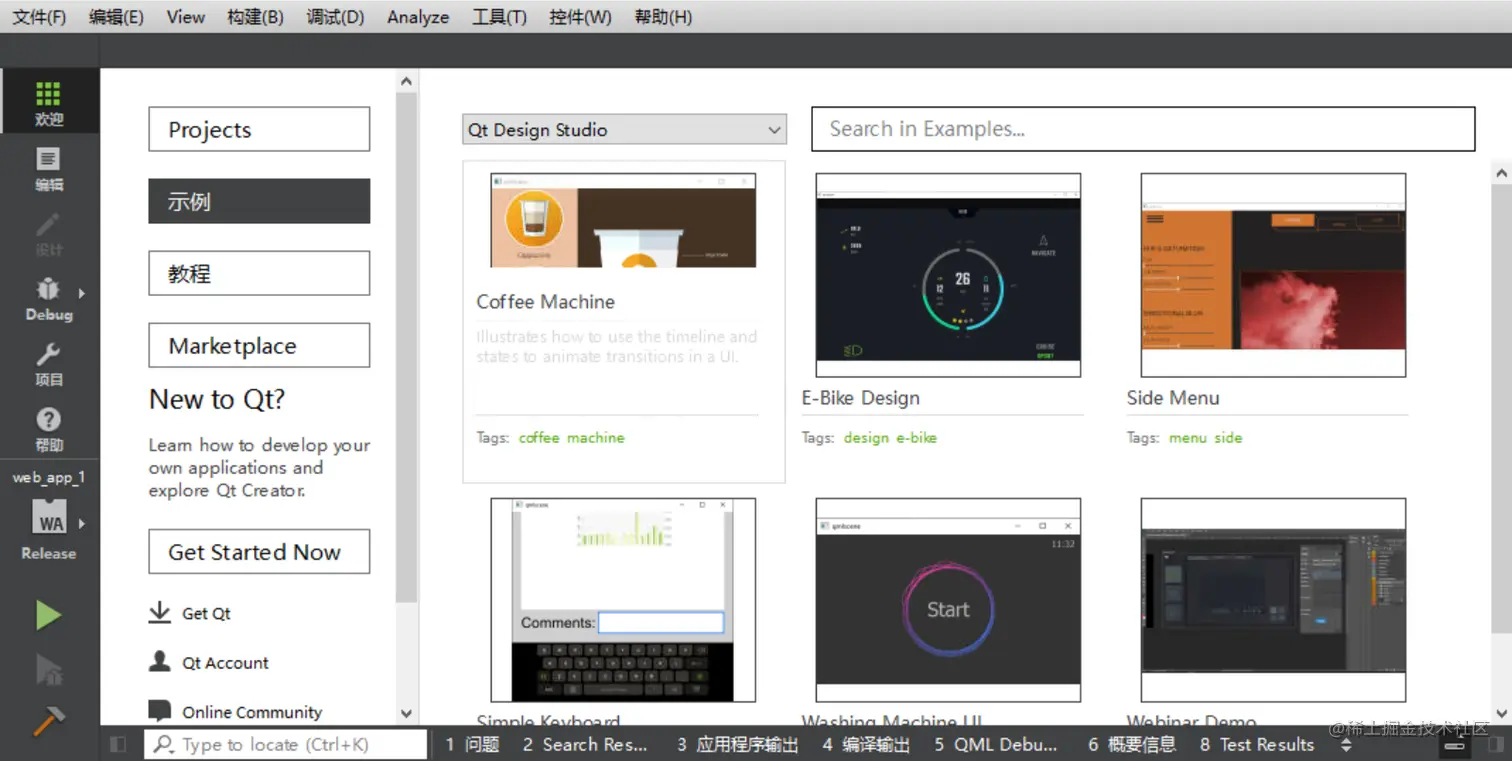Open the output panes selector arrows
This screenshot has height=761, width=1512.
[1346, 744]
